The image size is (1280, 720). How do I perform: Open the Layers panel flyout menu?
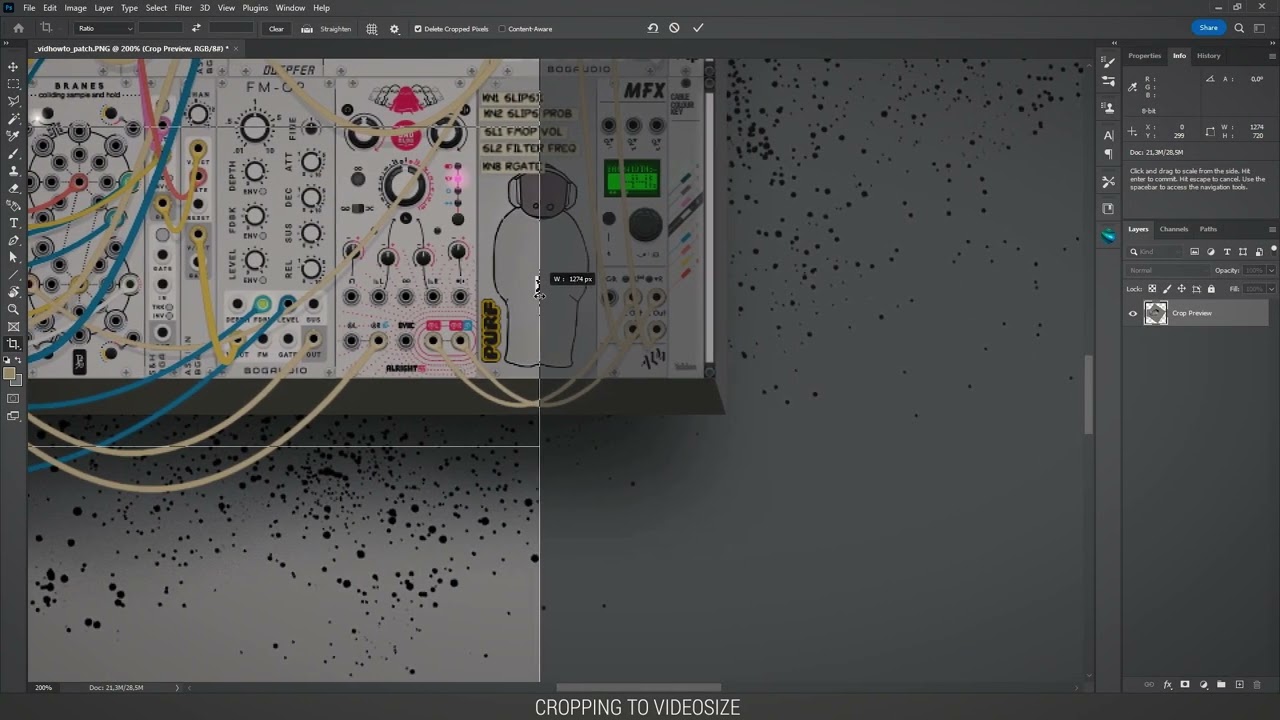[1272, 229]
